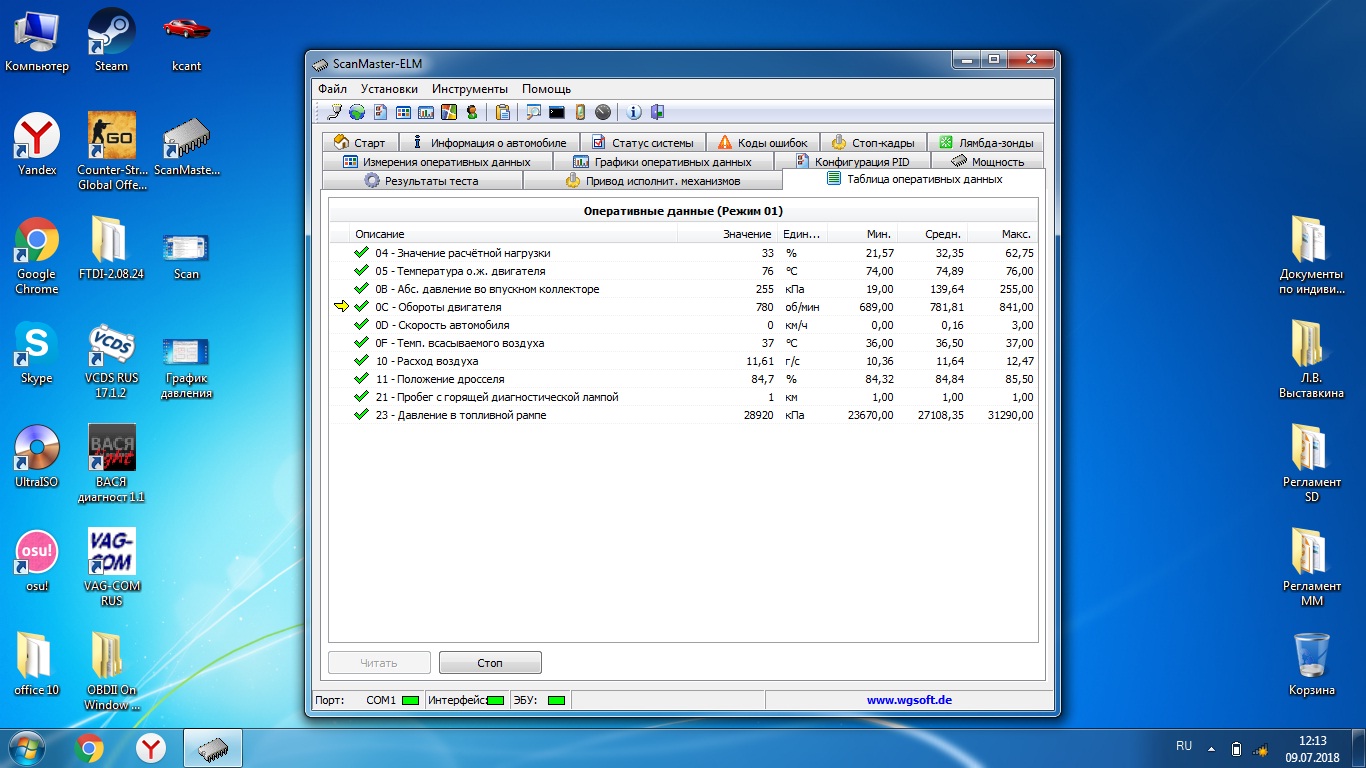The height and width of the screenshot is (768, 1366).
Task: Expand the Инструменты menu
Action: (x=470, y=89)
